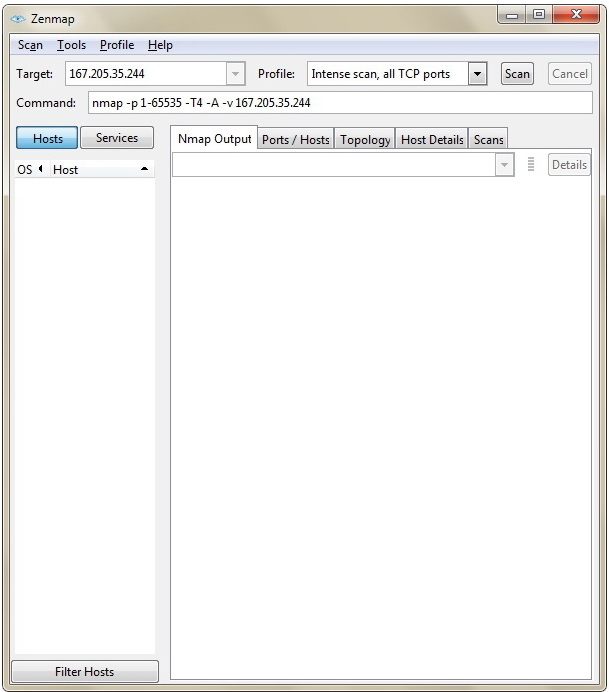Click inside the Command text field
This screenshot has width=609, height=692.
[x=340, y=103]
